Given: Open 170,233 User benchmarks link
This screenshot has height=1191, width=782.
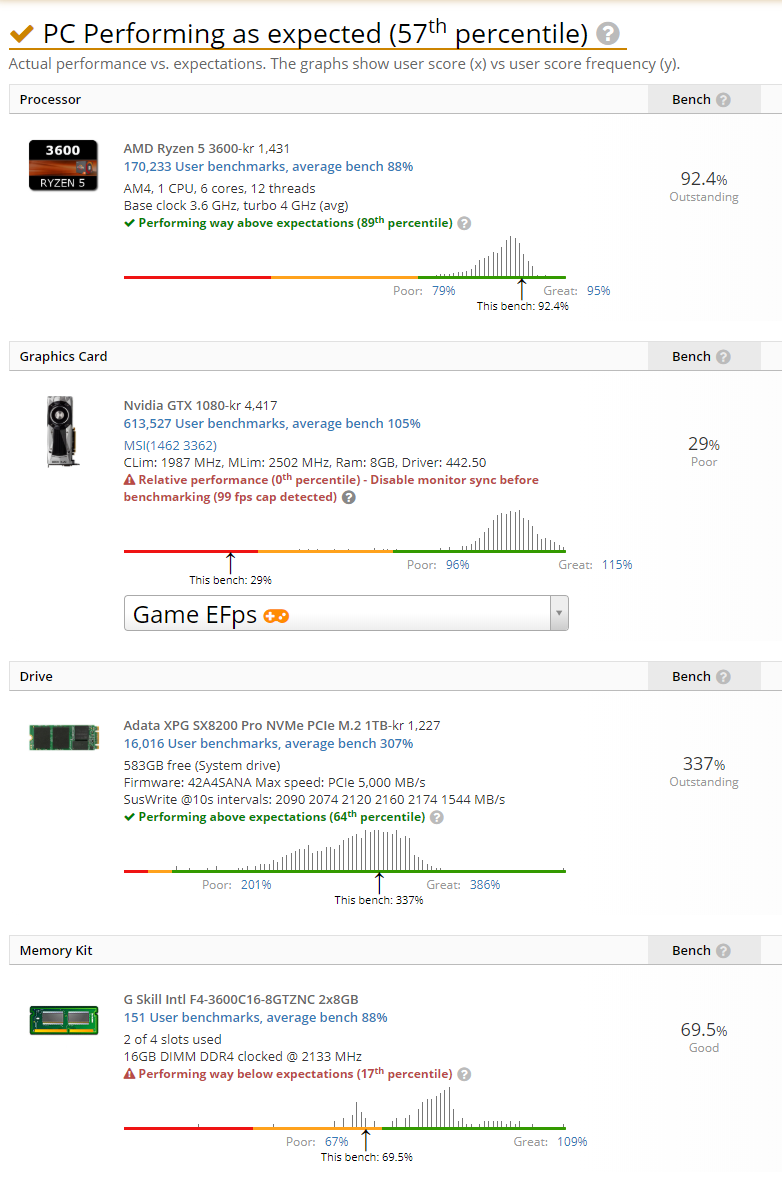Looking at the screenshot, I should pos(268,166).
